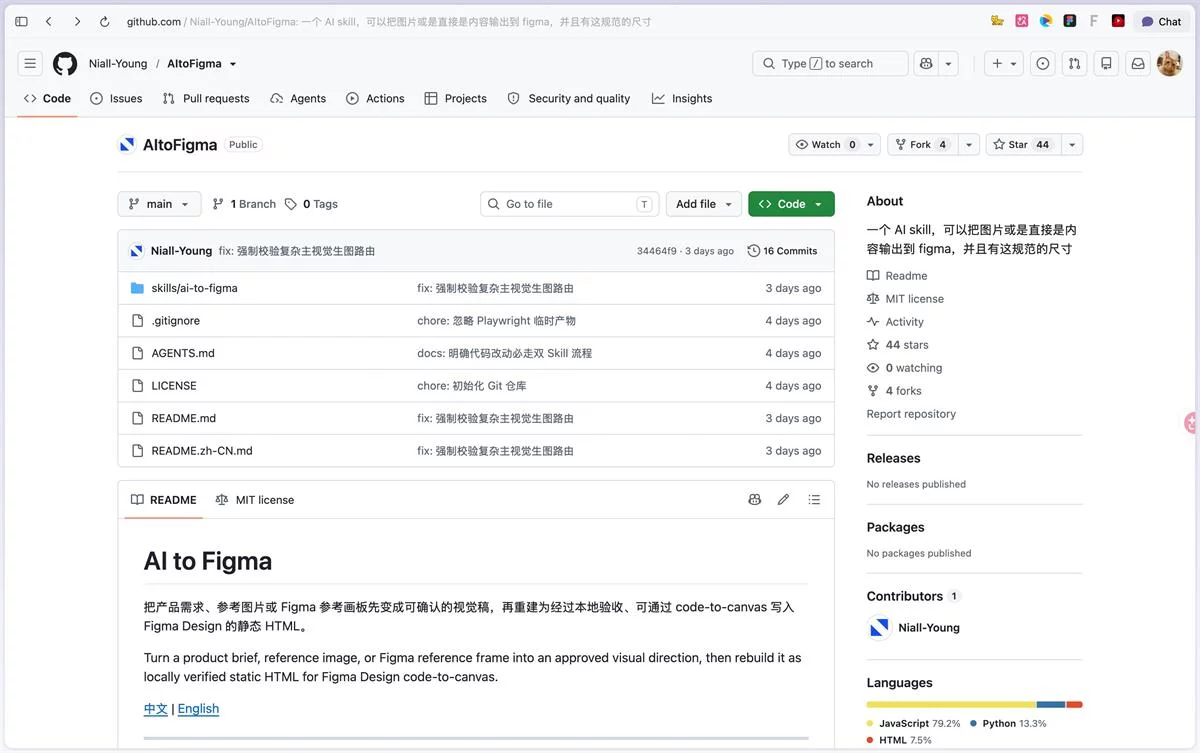Image resolution: width=1200 pixels, height=753 pixels.
Task: Open the repositories icon in the header
Action: point(1106,63)
